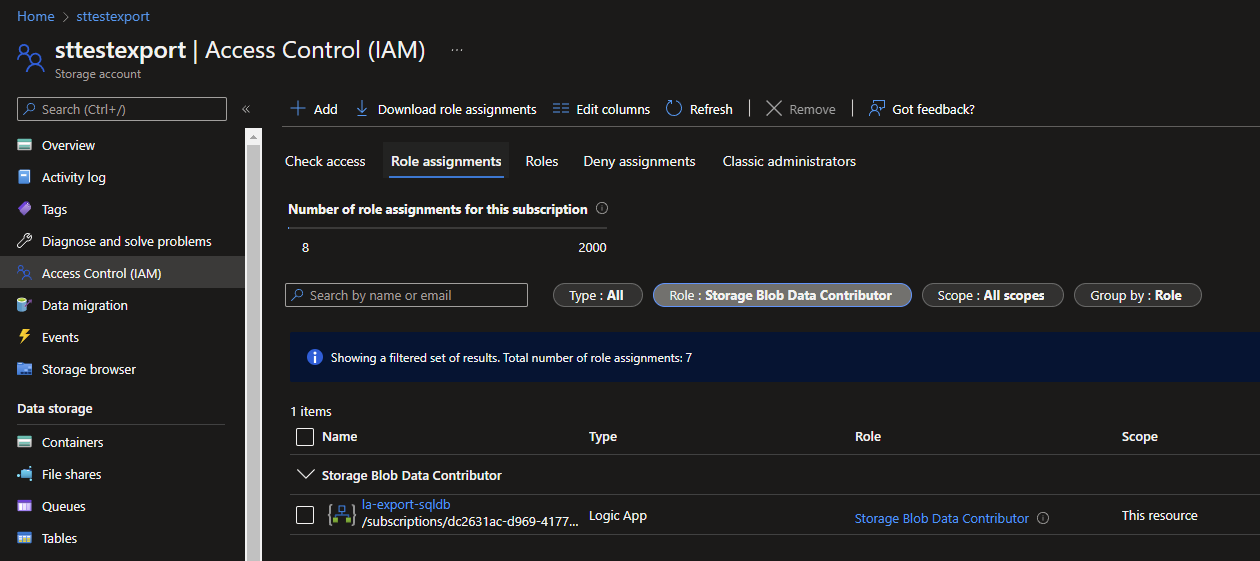Open the Role filter pill
The image size is (1260, 561).
(782, 295)
